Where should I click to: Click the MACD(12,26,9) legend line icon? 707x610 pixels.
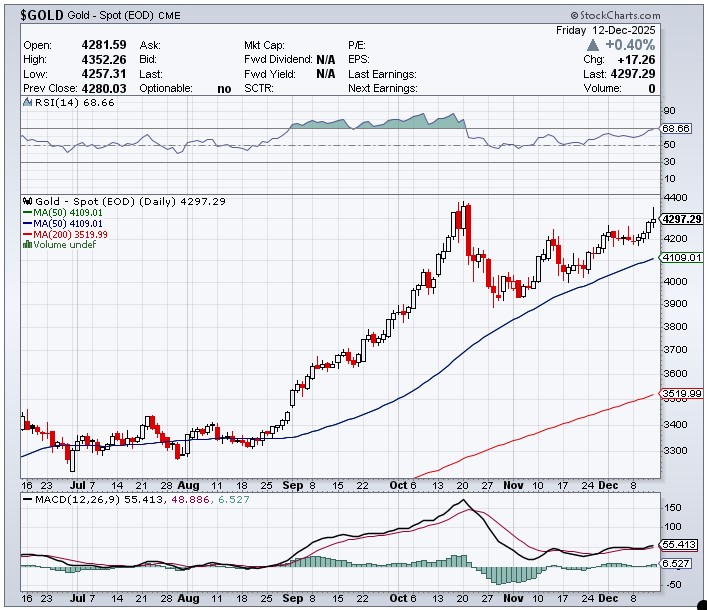point(27,497)
